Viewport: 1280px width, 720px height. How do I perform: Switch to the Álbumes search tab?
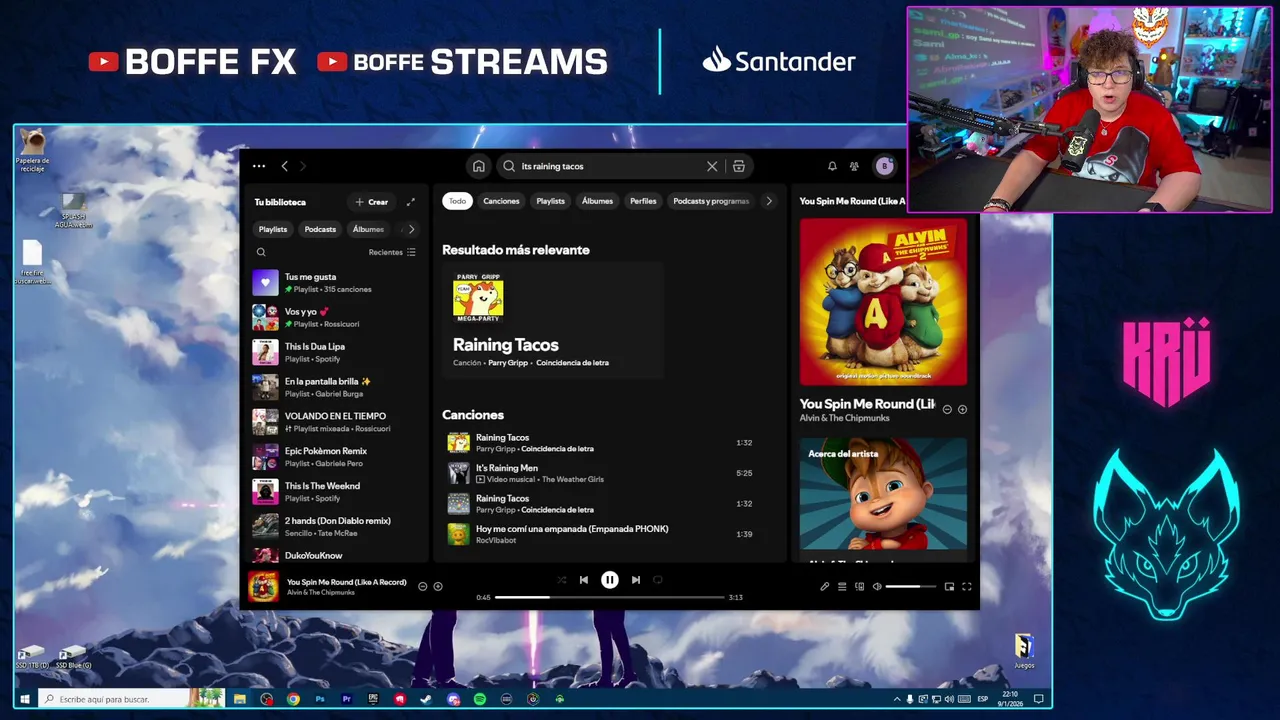[597, 201]
